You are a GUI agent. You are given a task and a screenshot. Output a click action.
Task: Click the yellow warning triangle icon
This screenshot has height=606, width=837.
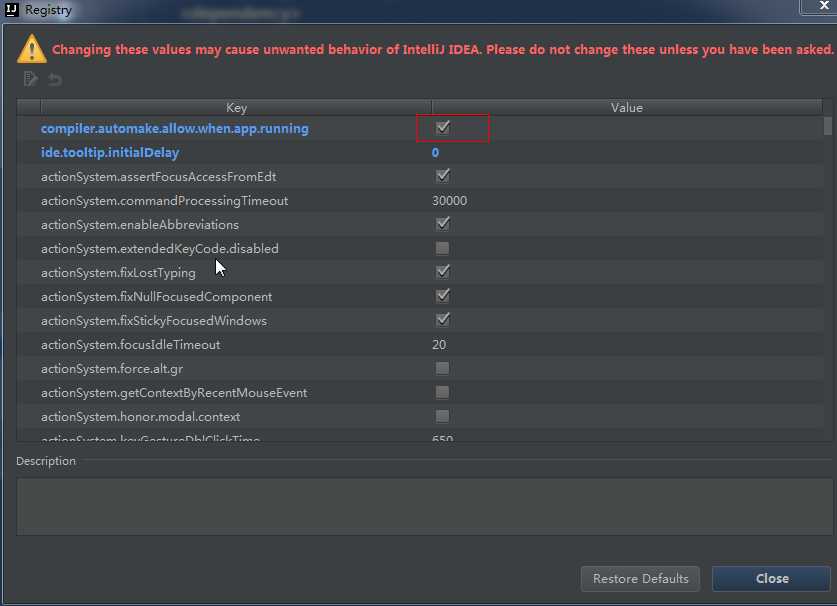[31, 49]
